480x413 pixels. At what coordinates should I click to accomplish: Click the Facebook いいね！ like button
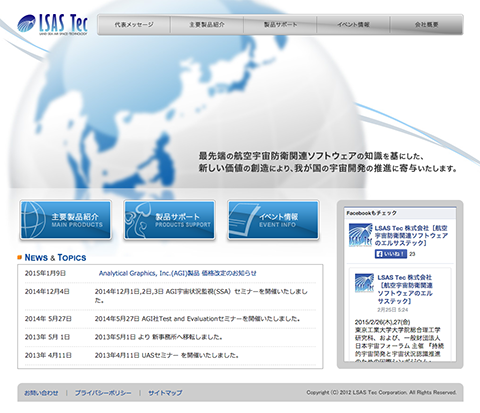[391, 254]
